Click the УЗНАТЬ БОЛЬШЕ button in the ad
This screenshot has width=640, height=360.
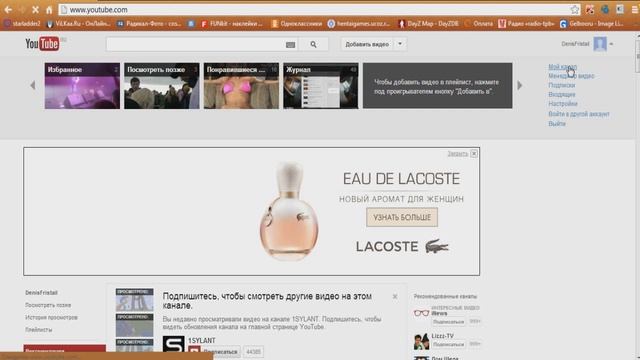pyautogui.click(x=402, y=217)
